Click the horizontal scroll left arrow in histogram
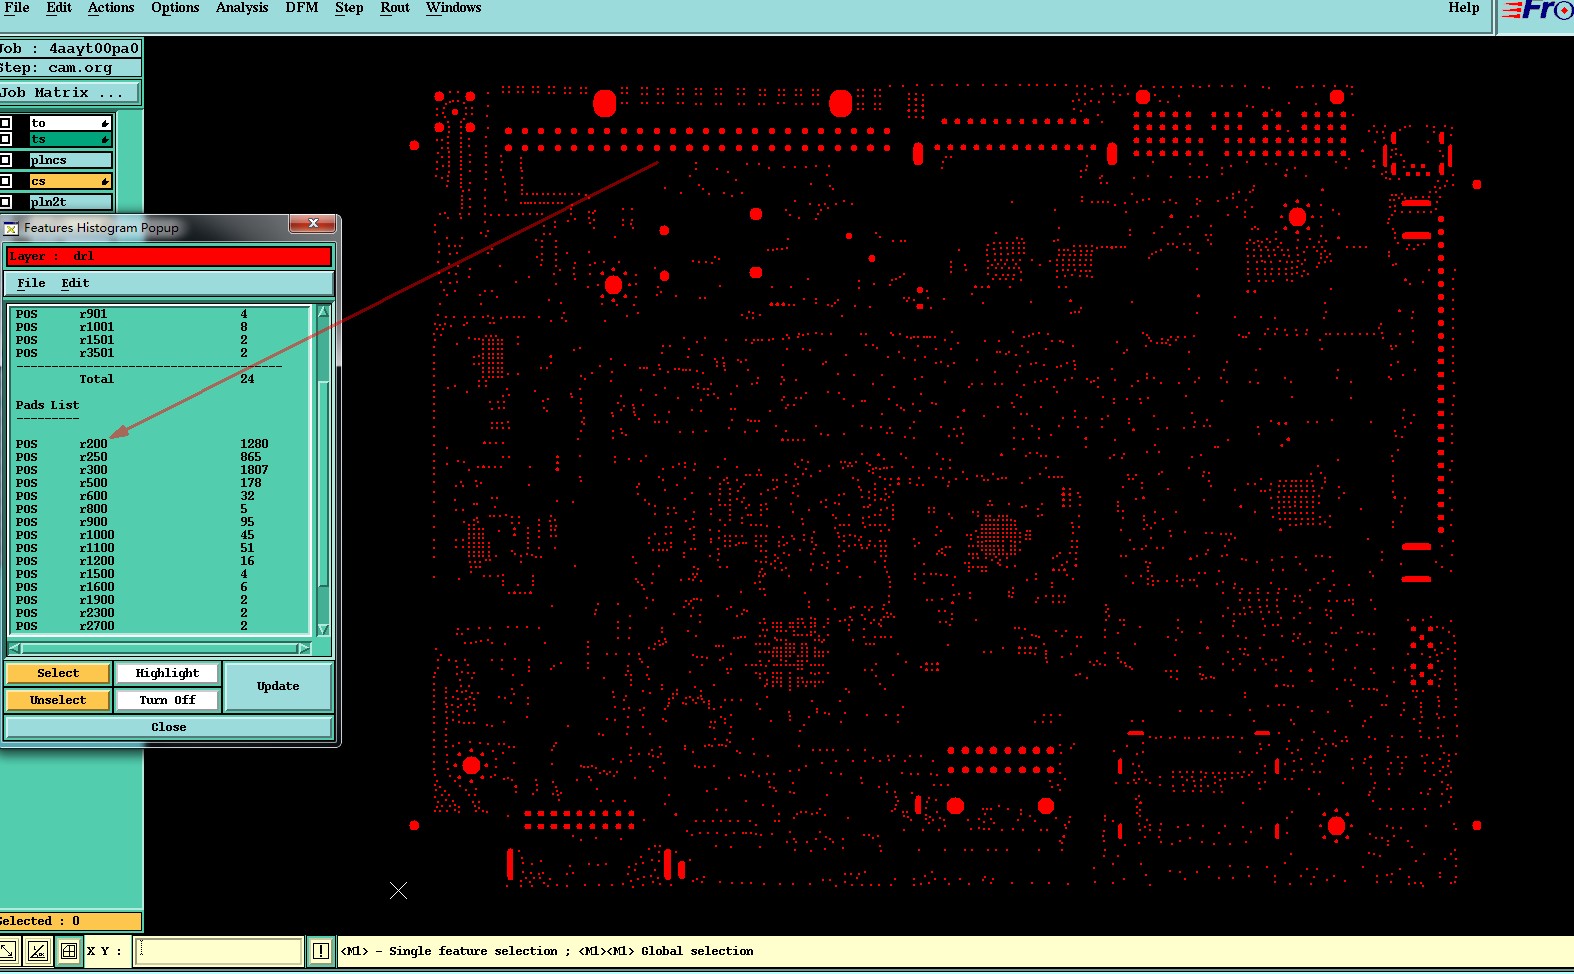Screen dimensions: 1574x974 (x=15, y=648)
